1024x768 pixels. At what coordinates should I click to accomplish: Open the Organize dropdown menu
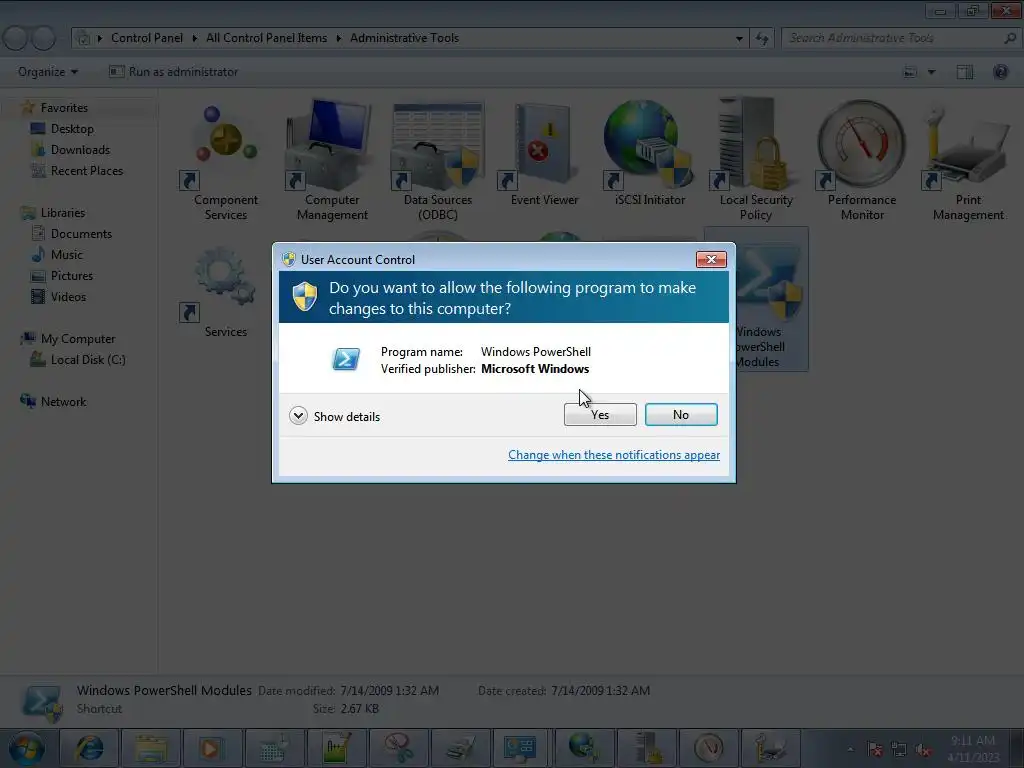(48, 72)
